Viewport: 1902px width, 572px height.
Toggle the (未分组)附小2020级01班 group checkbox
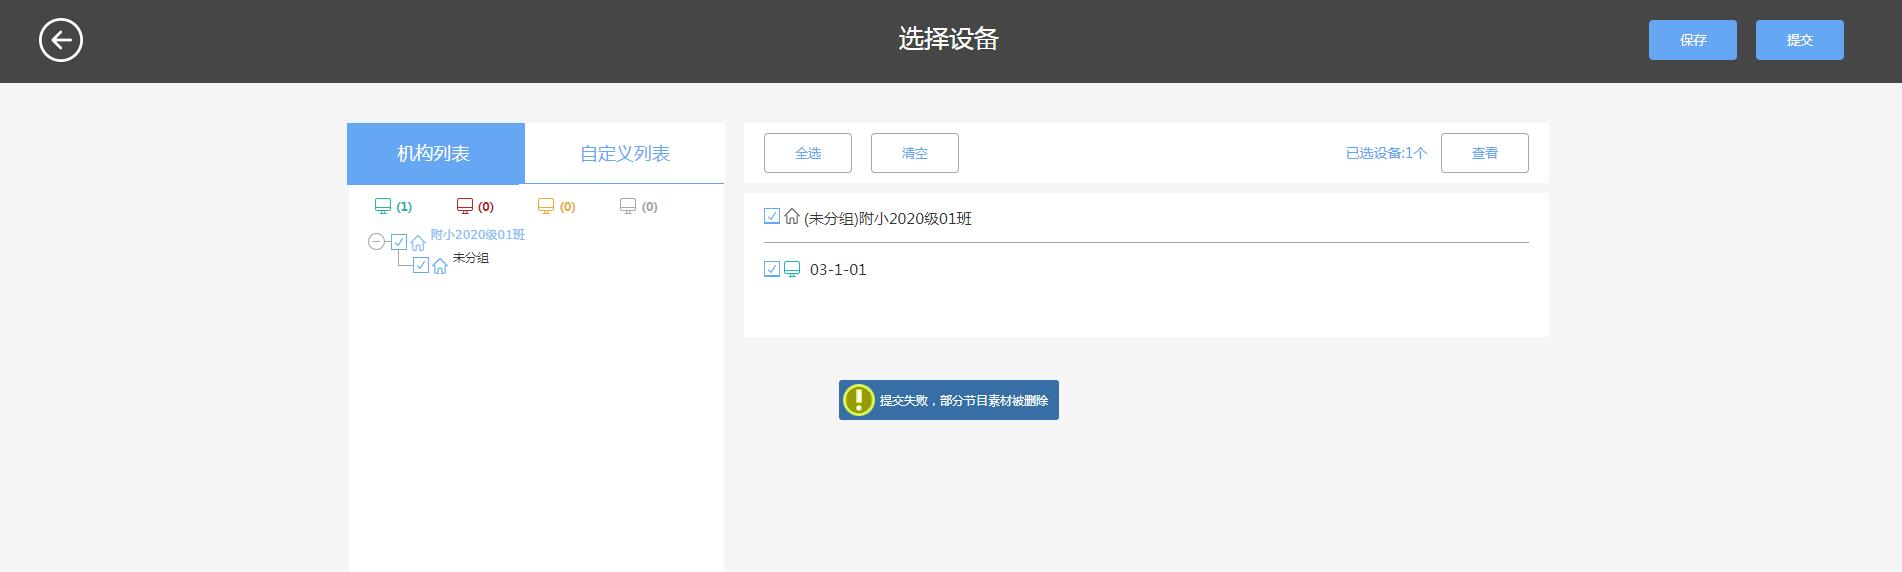click(x=772, y=216)
